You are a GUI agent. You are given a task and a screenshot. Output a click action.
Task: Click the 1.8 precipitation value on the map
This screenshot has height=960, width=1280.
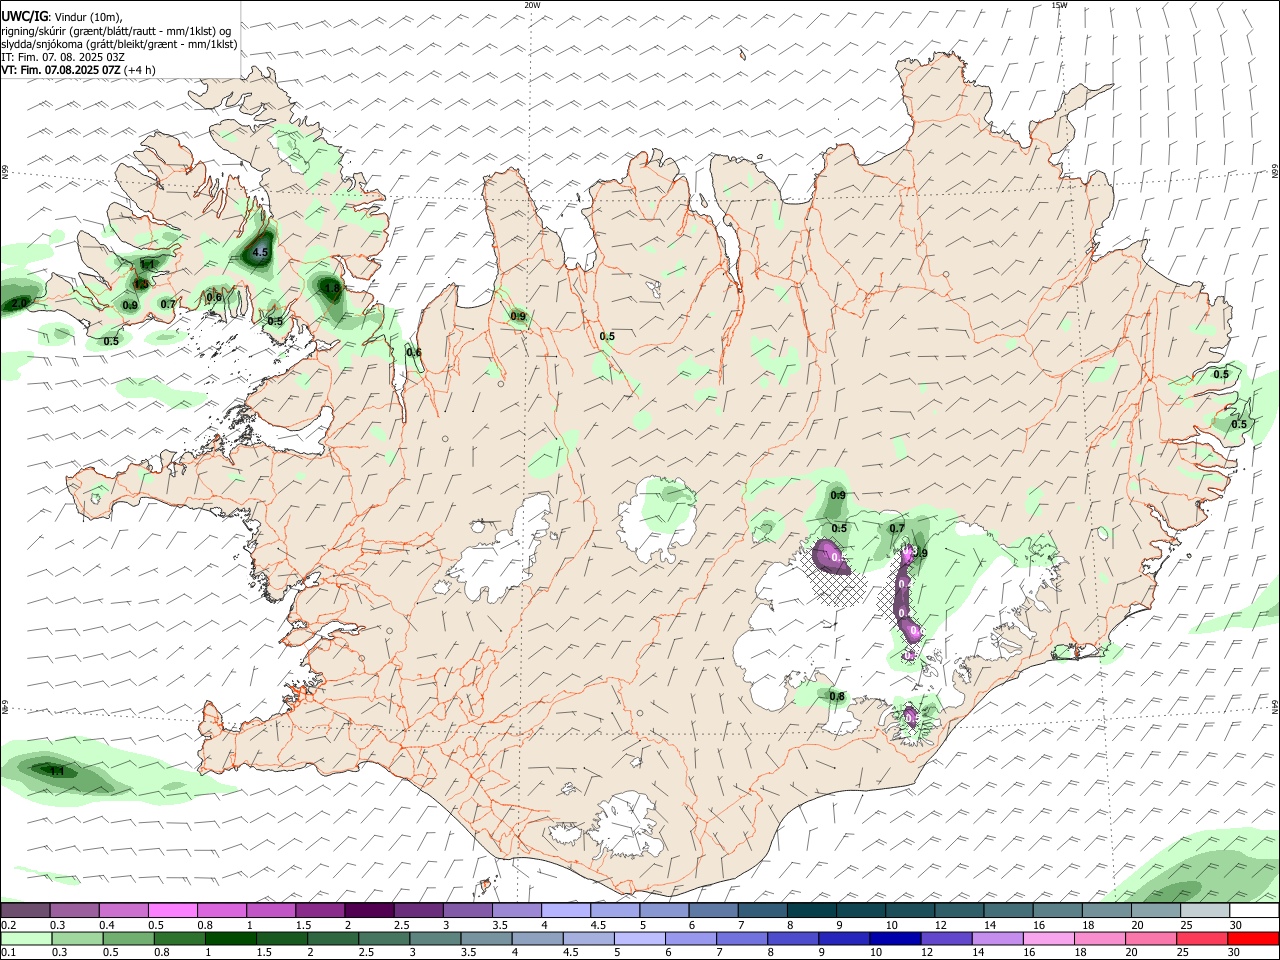coord(333,288)
